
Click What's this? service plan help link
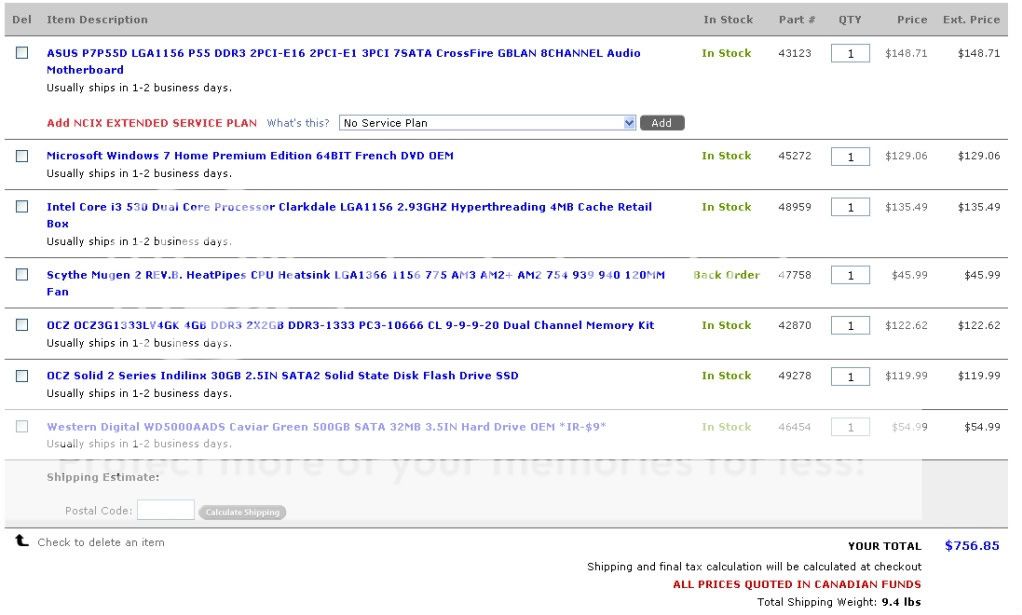[x=298, y=122]
